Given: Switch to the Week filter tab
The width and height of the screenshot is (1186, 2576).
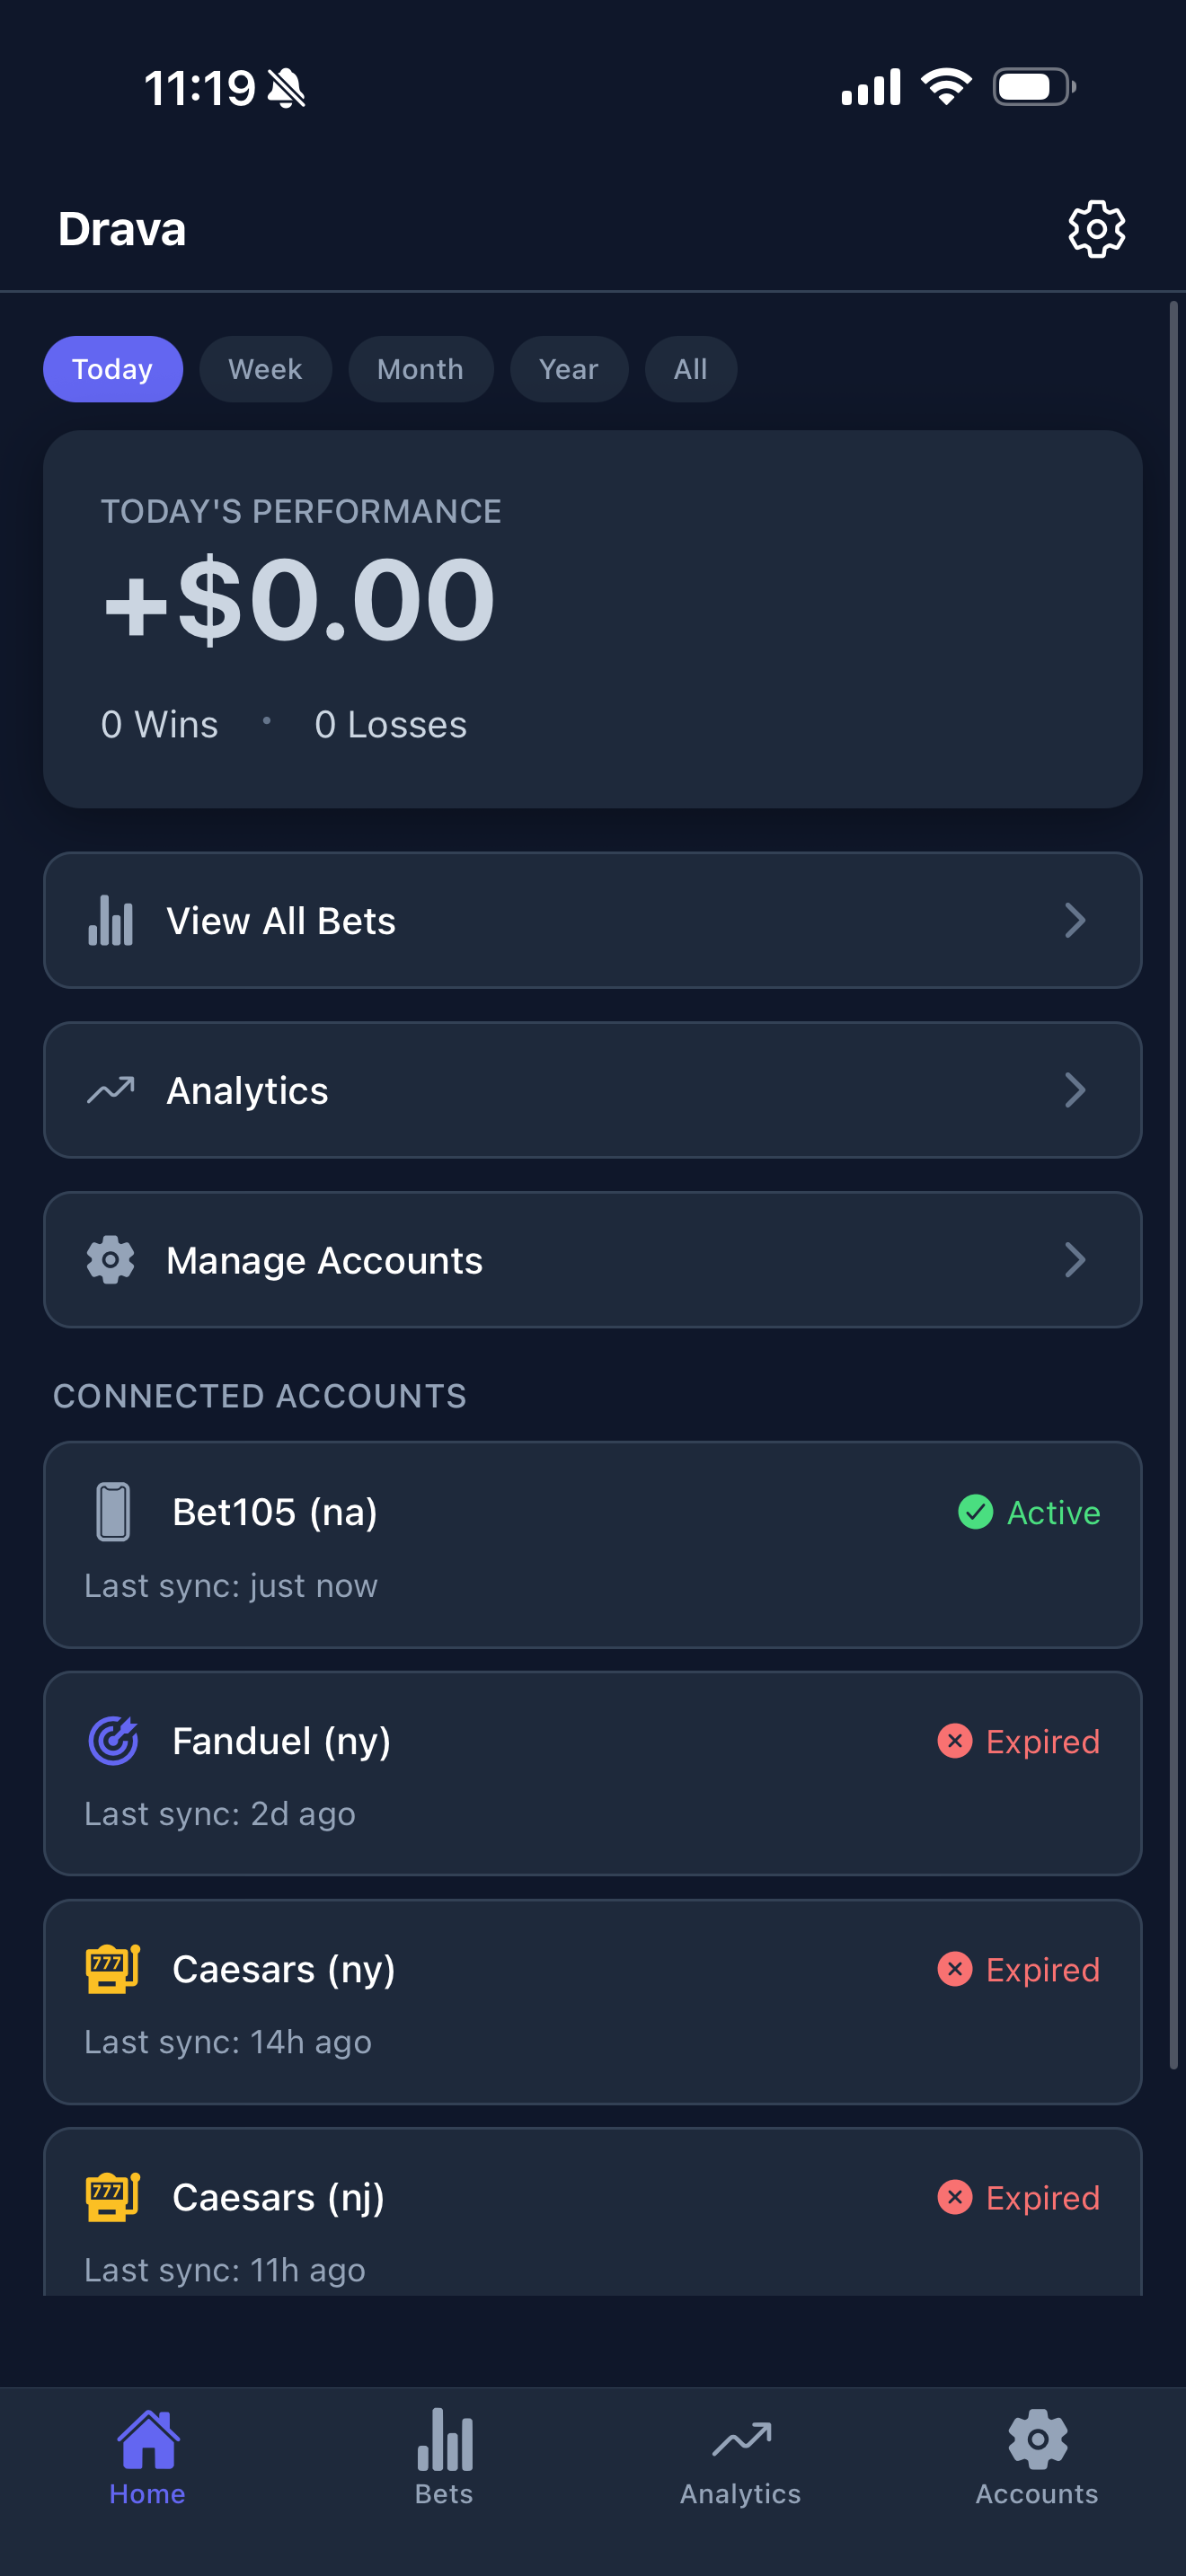Looking at the screenshot, I should pyautogui.click(x=264, y=369).
